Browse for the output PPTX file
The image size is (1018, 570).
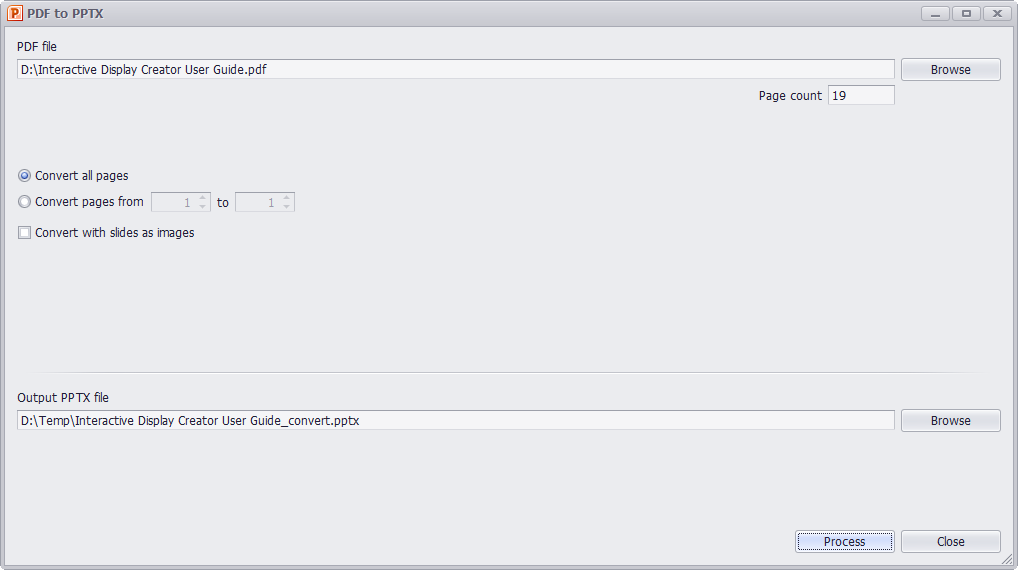pos(950,421)
